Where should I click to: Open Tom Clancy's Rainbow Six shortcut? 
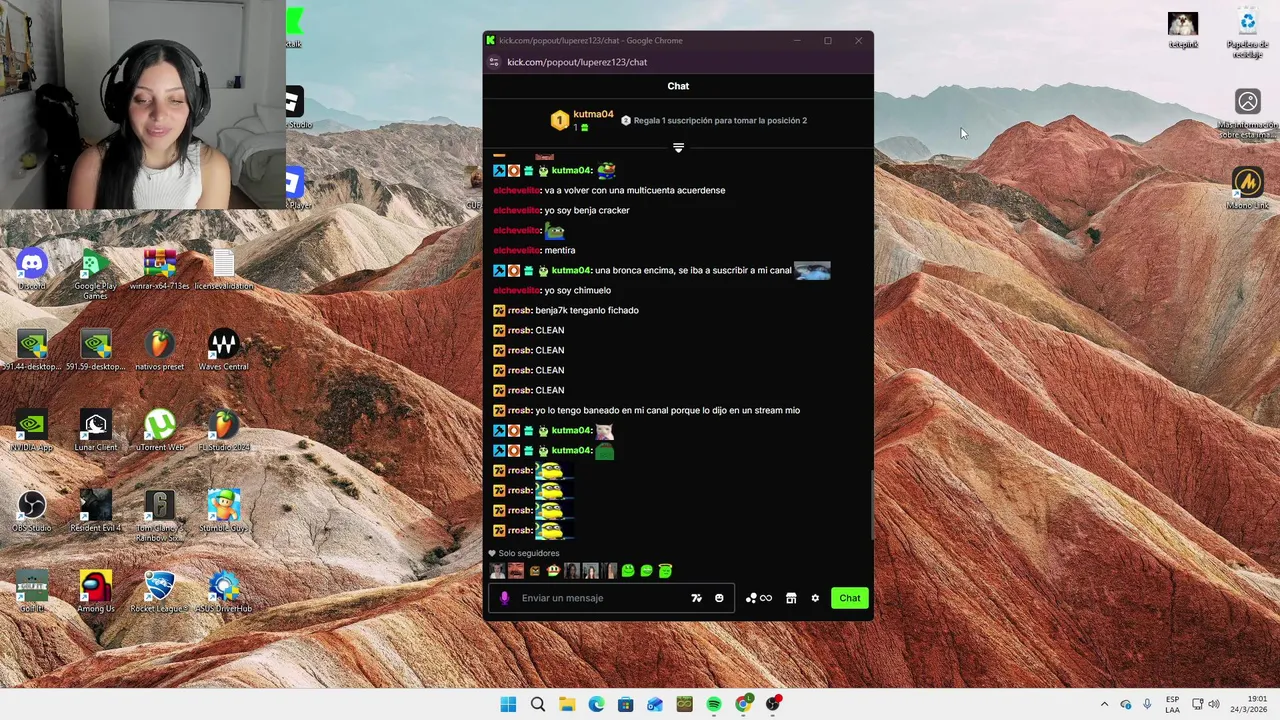tap(160, 516)
